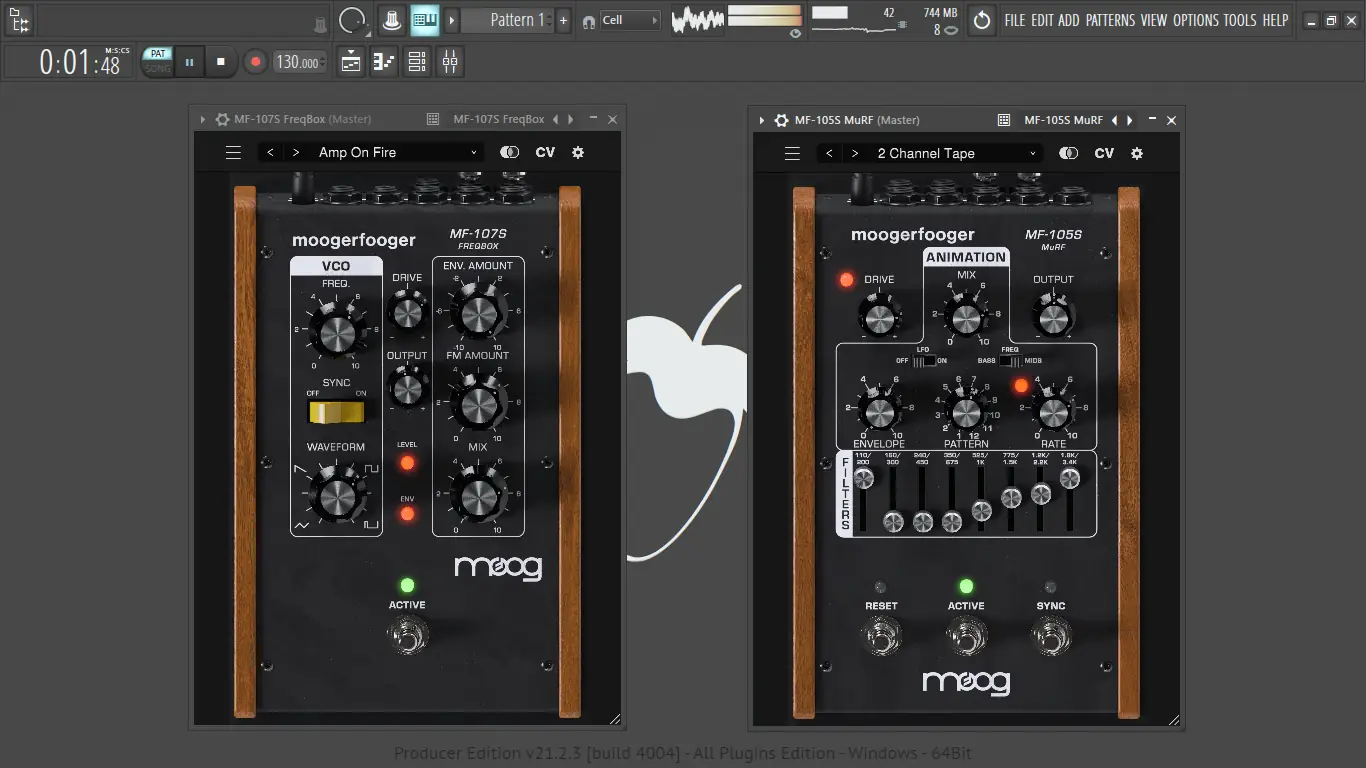The height and width of the screenshot is (768, 1366).
Task: Click the CV button in FreqBox
Action: tap(545, 153)
